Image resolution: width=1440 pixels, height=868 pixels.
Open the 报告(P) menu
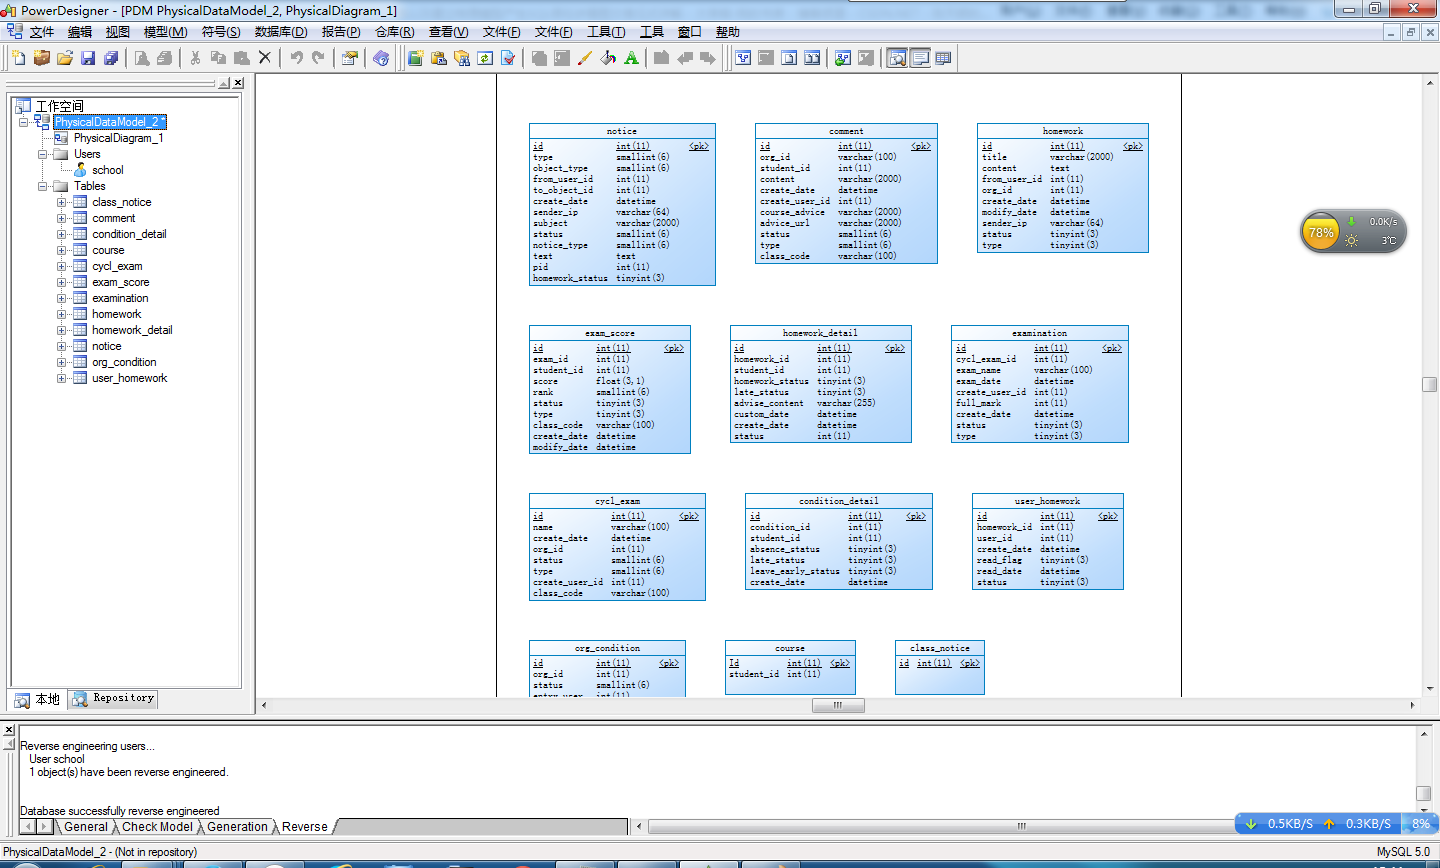(341, 32)
